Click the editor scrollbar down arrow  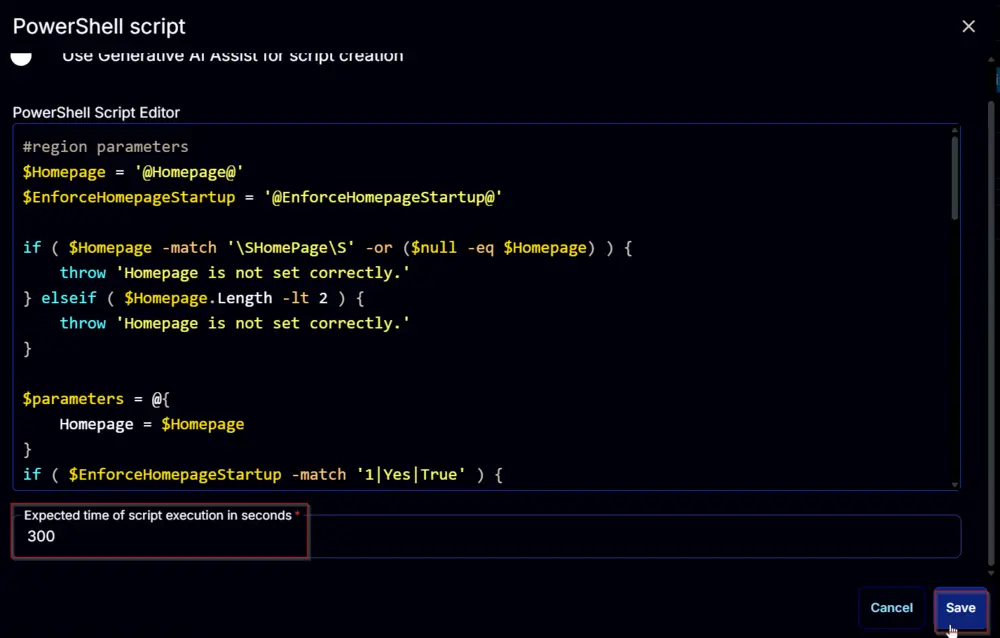click(x=955, y=485)
